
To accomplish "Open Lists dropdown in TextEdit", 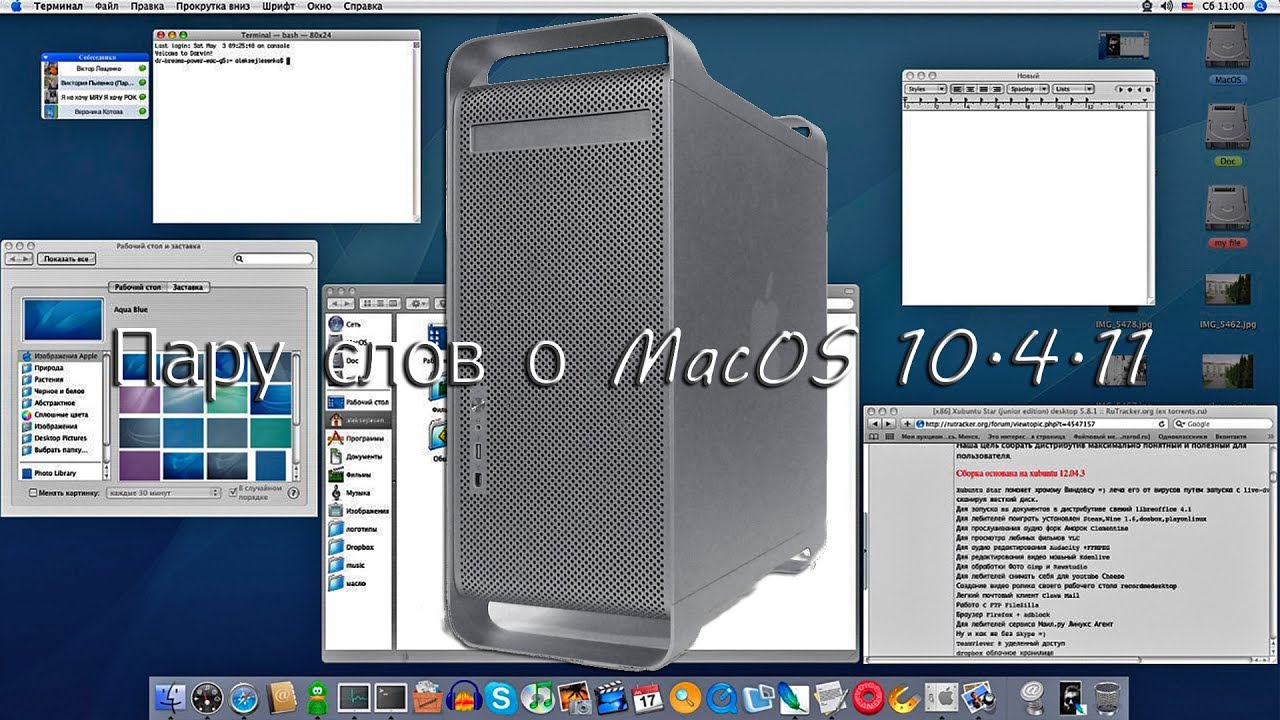I will (x=1074, y=89).
